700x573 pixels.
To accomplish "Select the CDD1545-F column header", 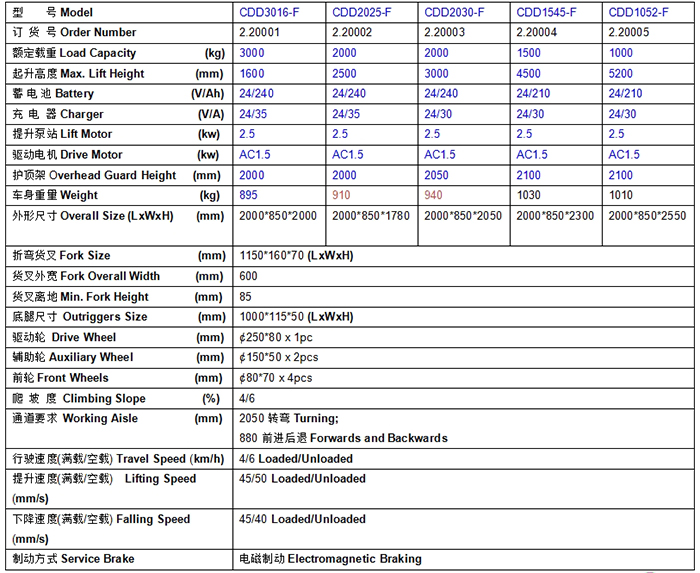I will click(x=546, y=12).
